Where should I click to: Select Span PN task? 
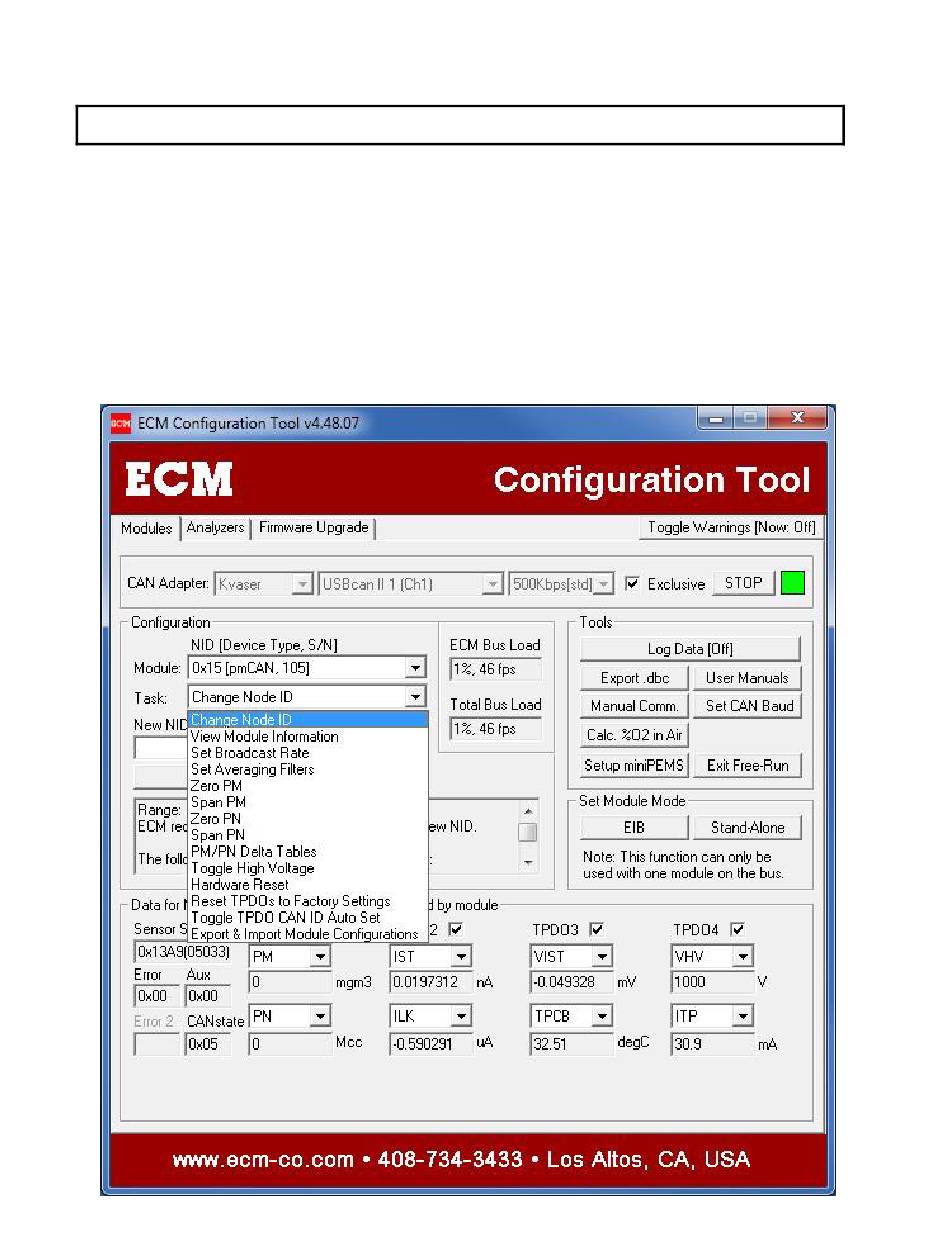[x=308, y=835]
